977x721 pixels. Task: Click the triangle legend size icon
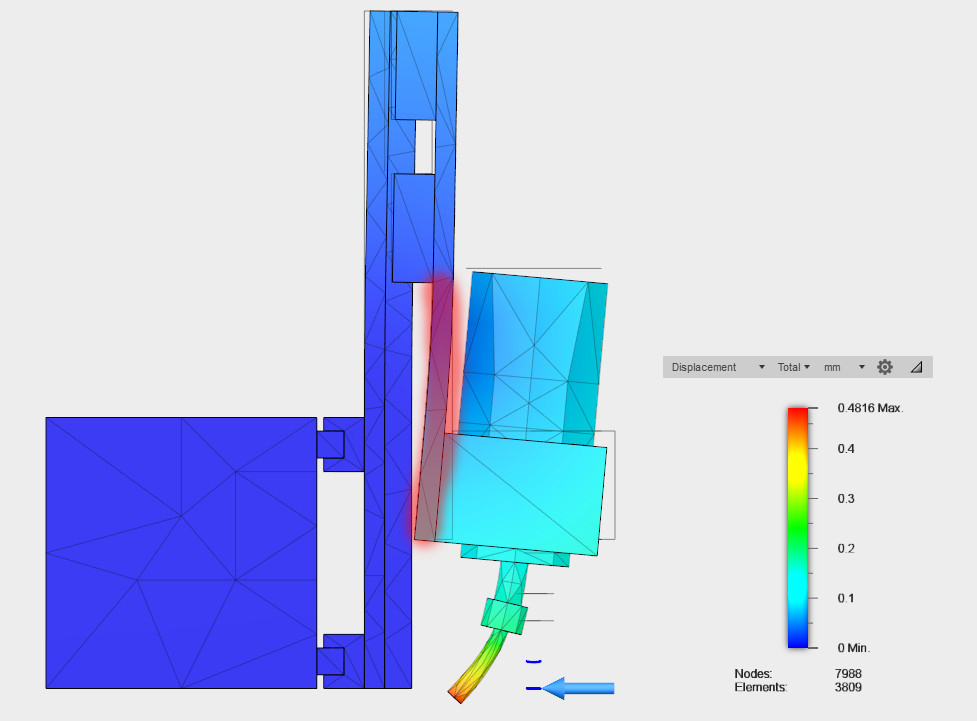pyautogui.click(x=916, y=367)
